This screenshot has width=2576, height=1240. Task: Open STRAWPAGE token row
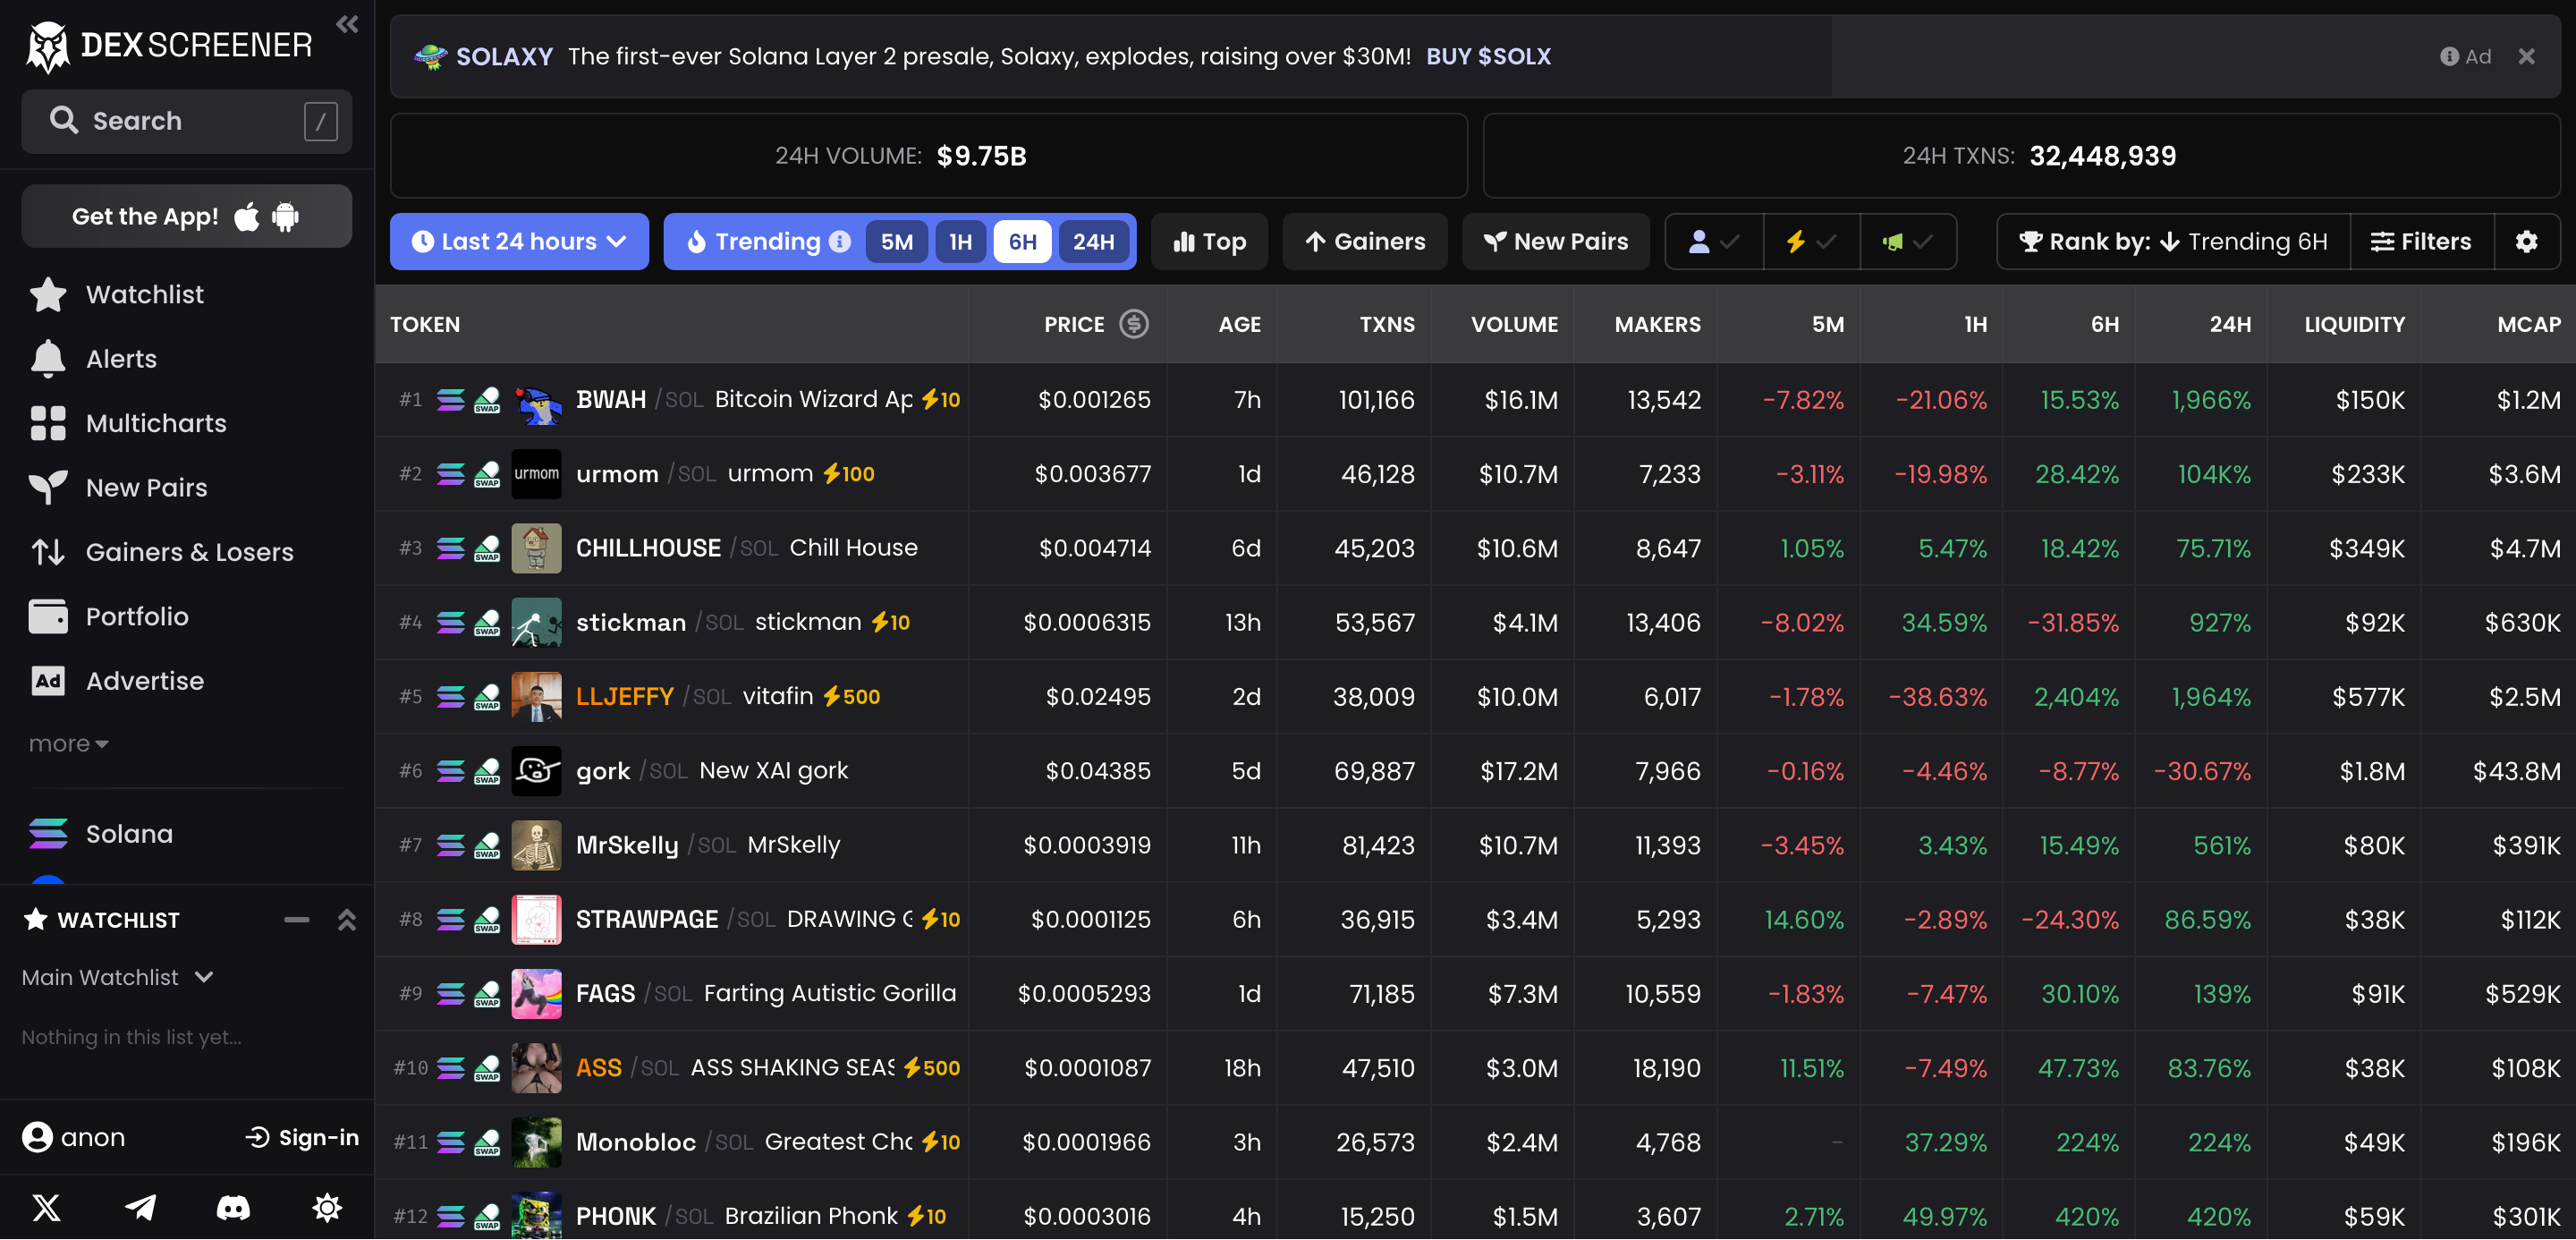tap(1475, 919)
